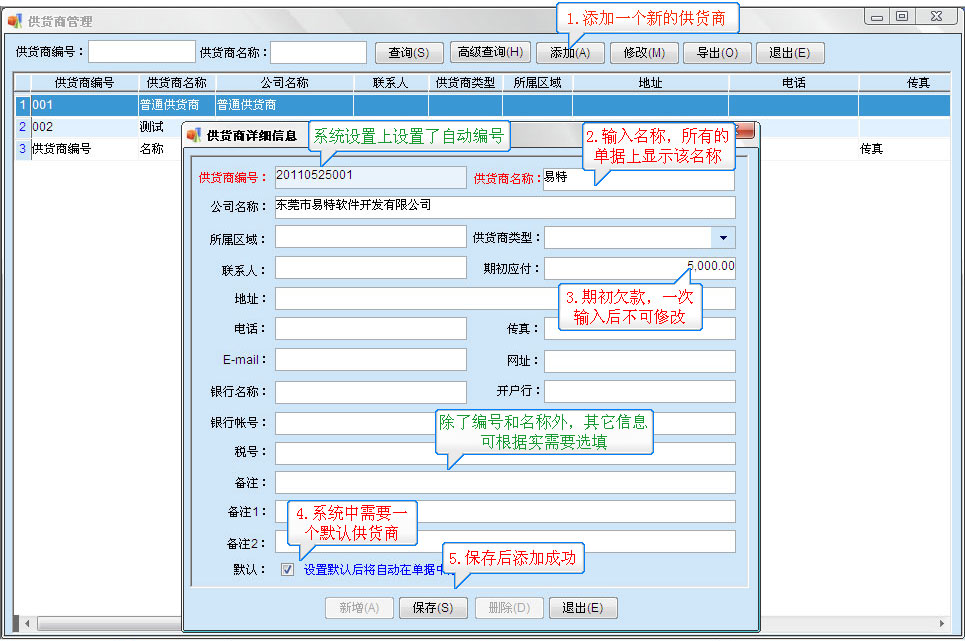Click 退出(E) in the main toolbar
This screenshot has width=965, height=641.
click(790, 53)
